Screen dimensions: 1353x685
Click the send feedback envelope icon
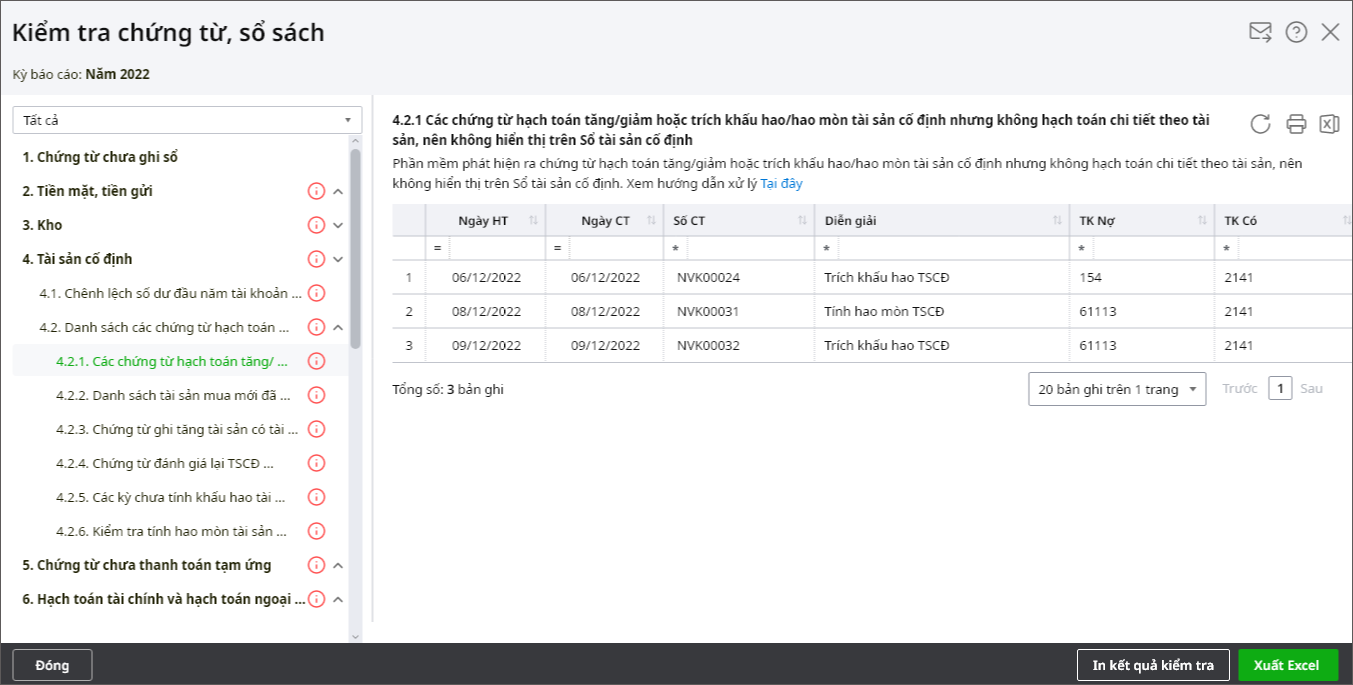[x=1260, y=32]
